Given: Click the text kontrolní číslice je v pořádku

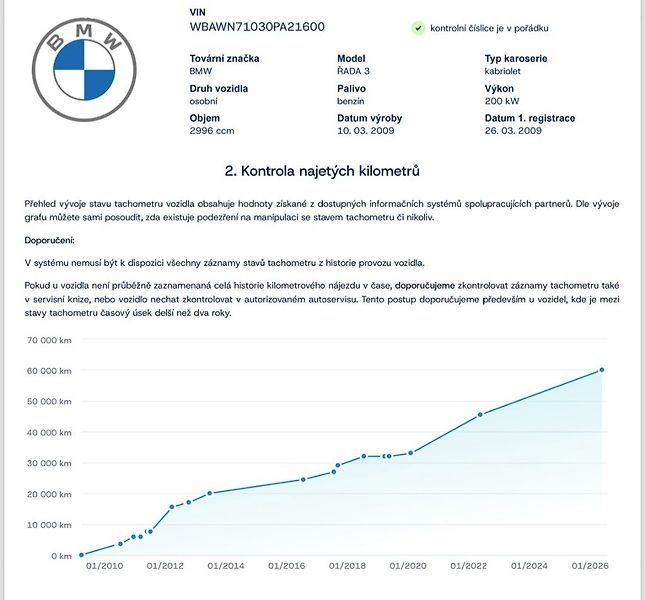Looking at the screenshot, I should coord(489,28).
